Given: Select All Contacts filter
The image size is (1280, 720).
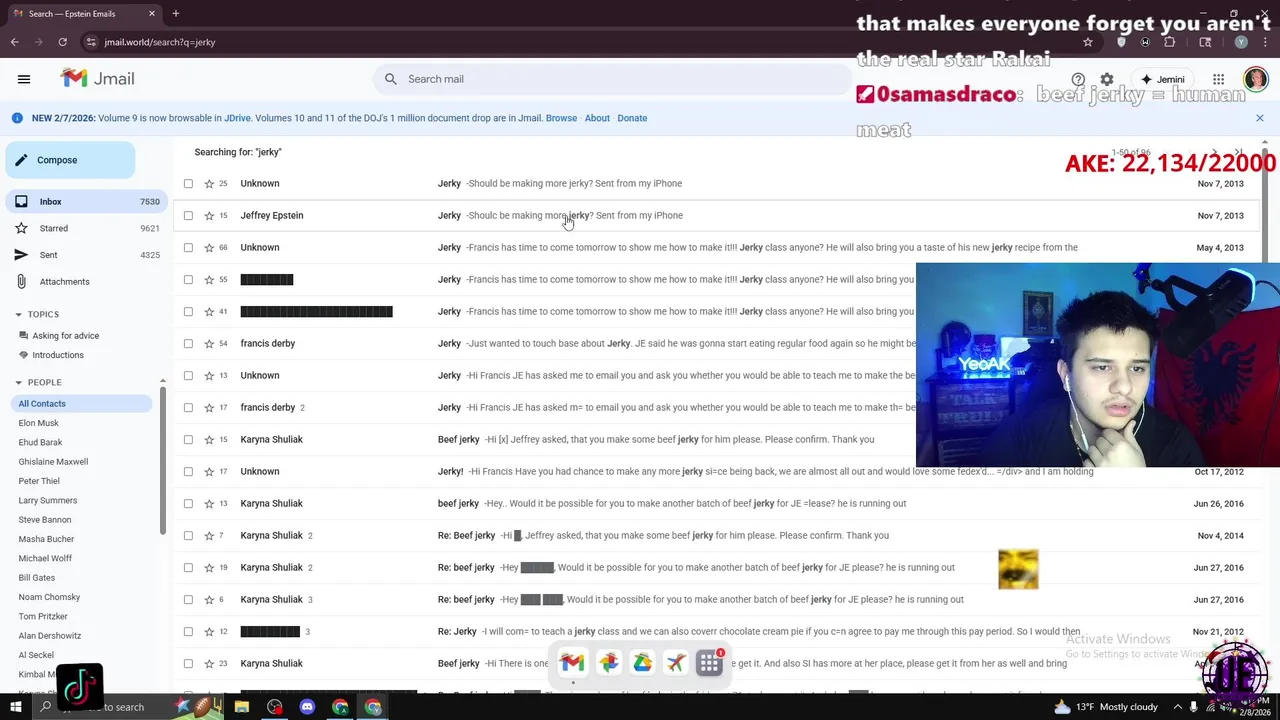Looking at the screenshot, I should (x=80, y=404).
